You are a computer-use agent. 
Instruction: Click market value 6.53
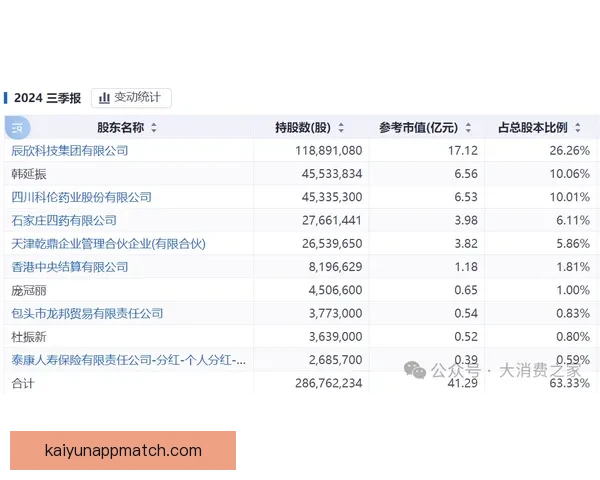pyautogui.click(x=466, y=197)
